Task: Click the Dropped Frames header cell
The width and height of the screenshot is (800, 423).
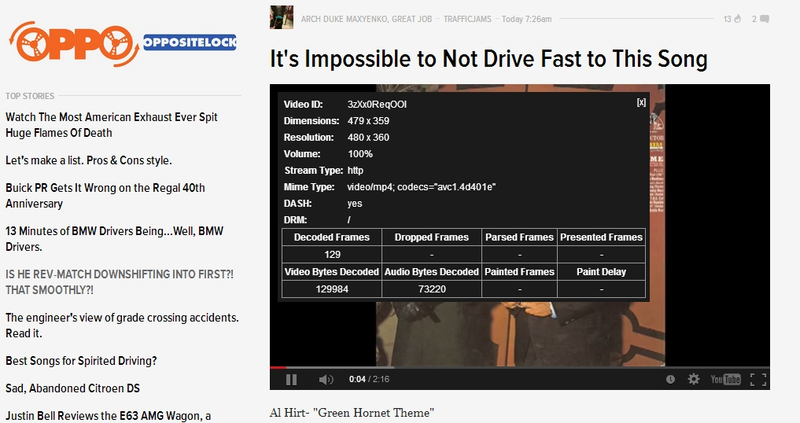Action: click(432, 237)
